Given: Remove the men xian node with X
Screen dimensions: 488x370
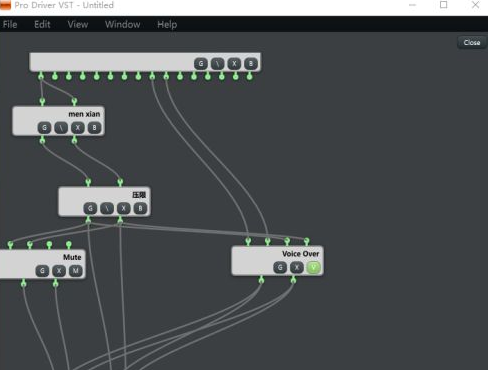Looking at the screenshot, I should pos(78,128).
